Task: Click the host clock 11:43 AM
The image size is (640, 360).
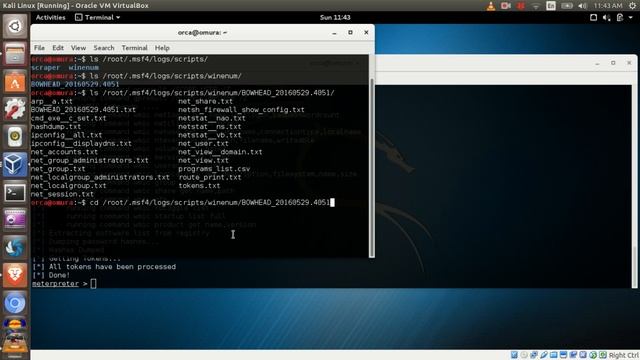Action: pos(608,6)
